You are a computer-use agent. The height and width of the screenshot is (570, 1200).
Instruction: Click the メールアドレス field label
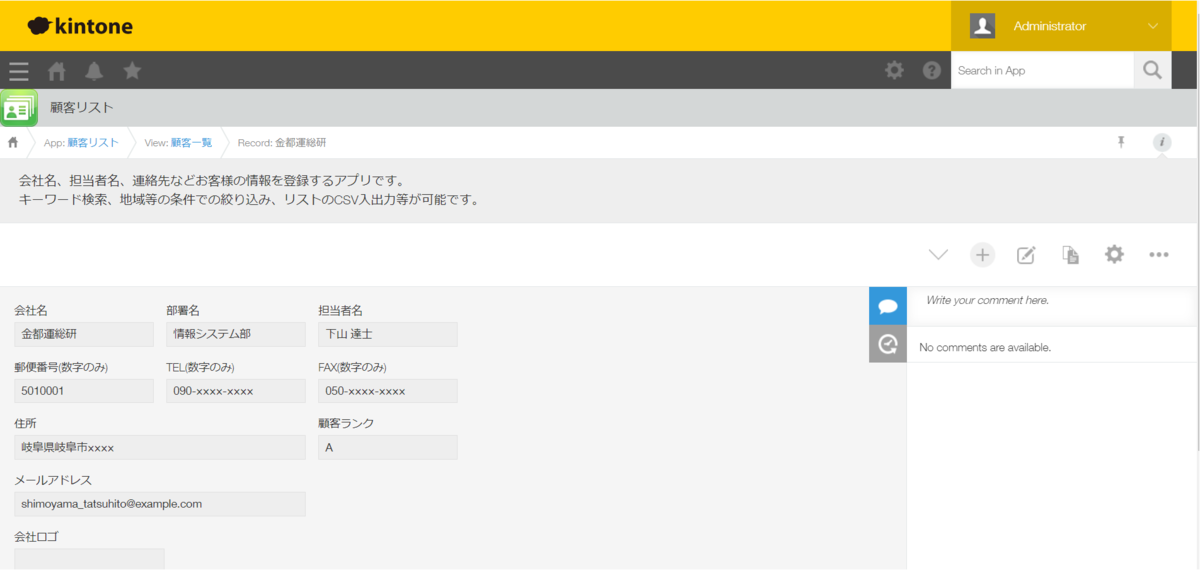(53, 480)
